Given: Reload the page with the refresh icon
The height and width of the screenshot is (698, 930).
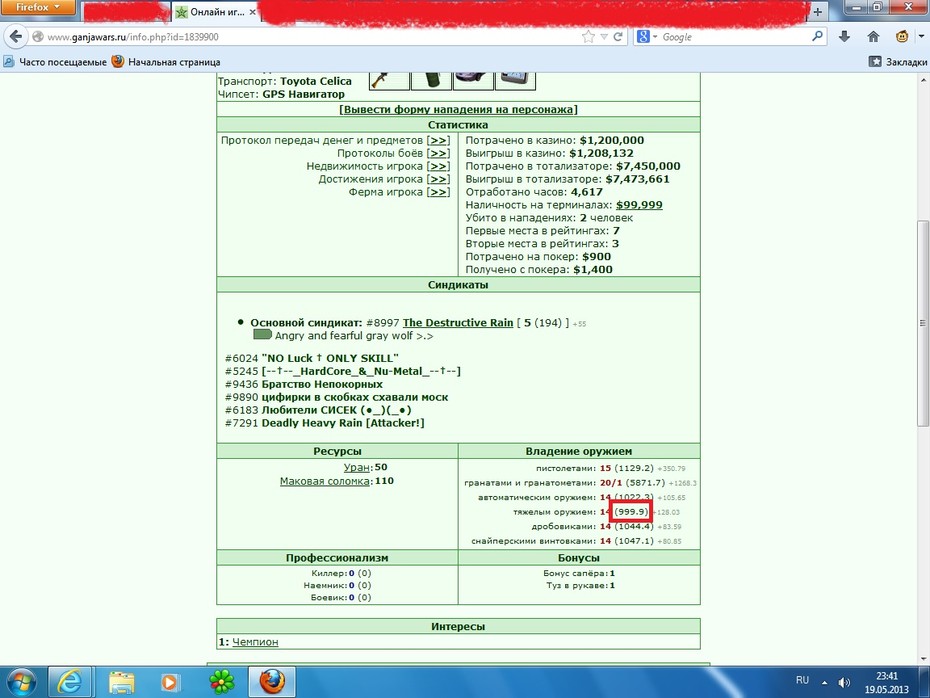Looking at the screenshot, I should tap(617, 37).
